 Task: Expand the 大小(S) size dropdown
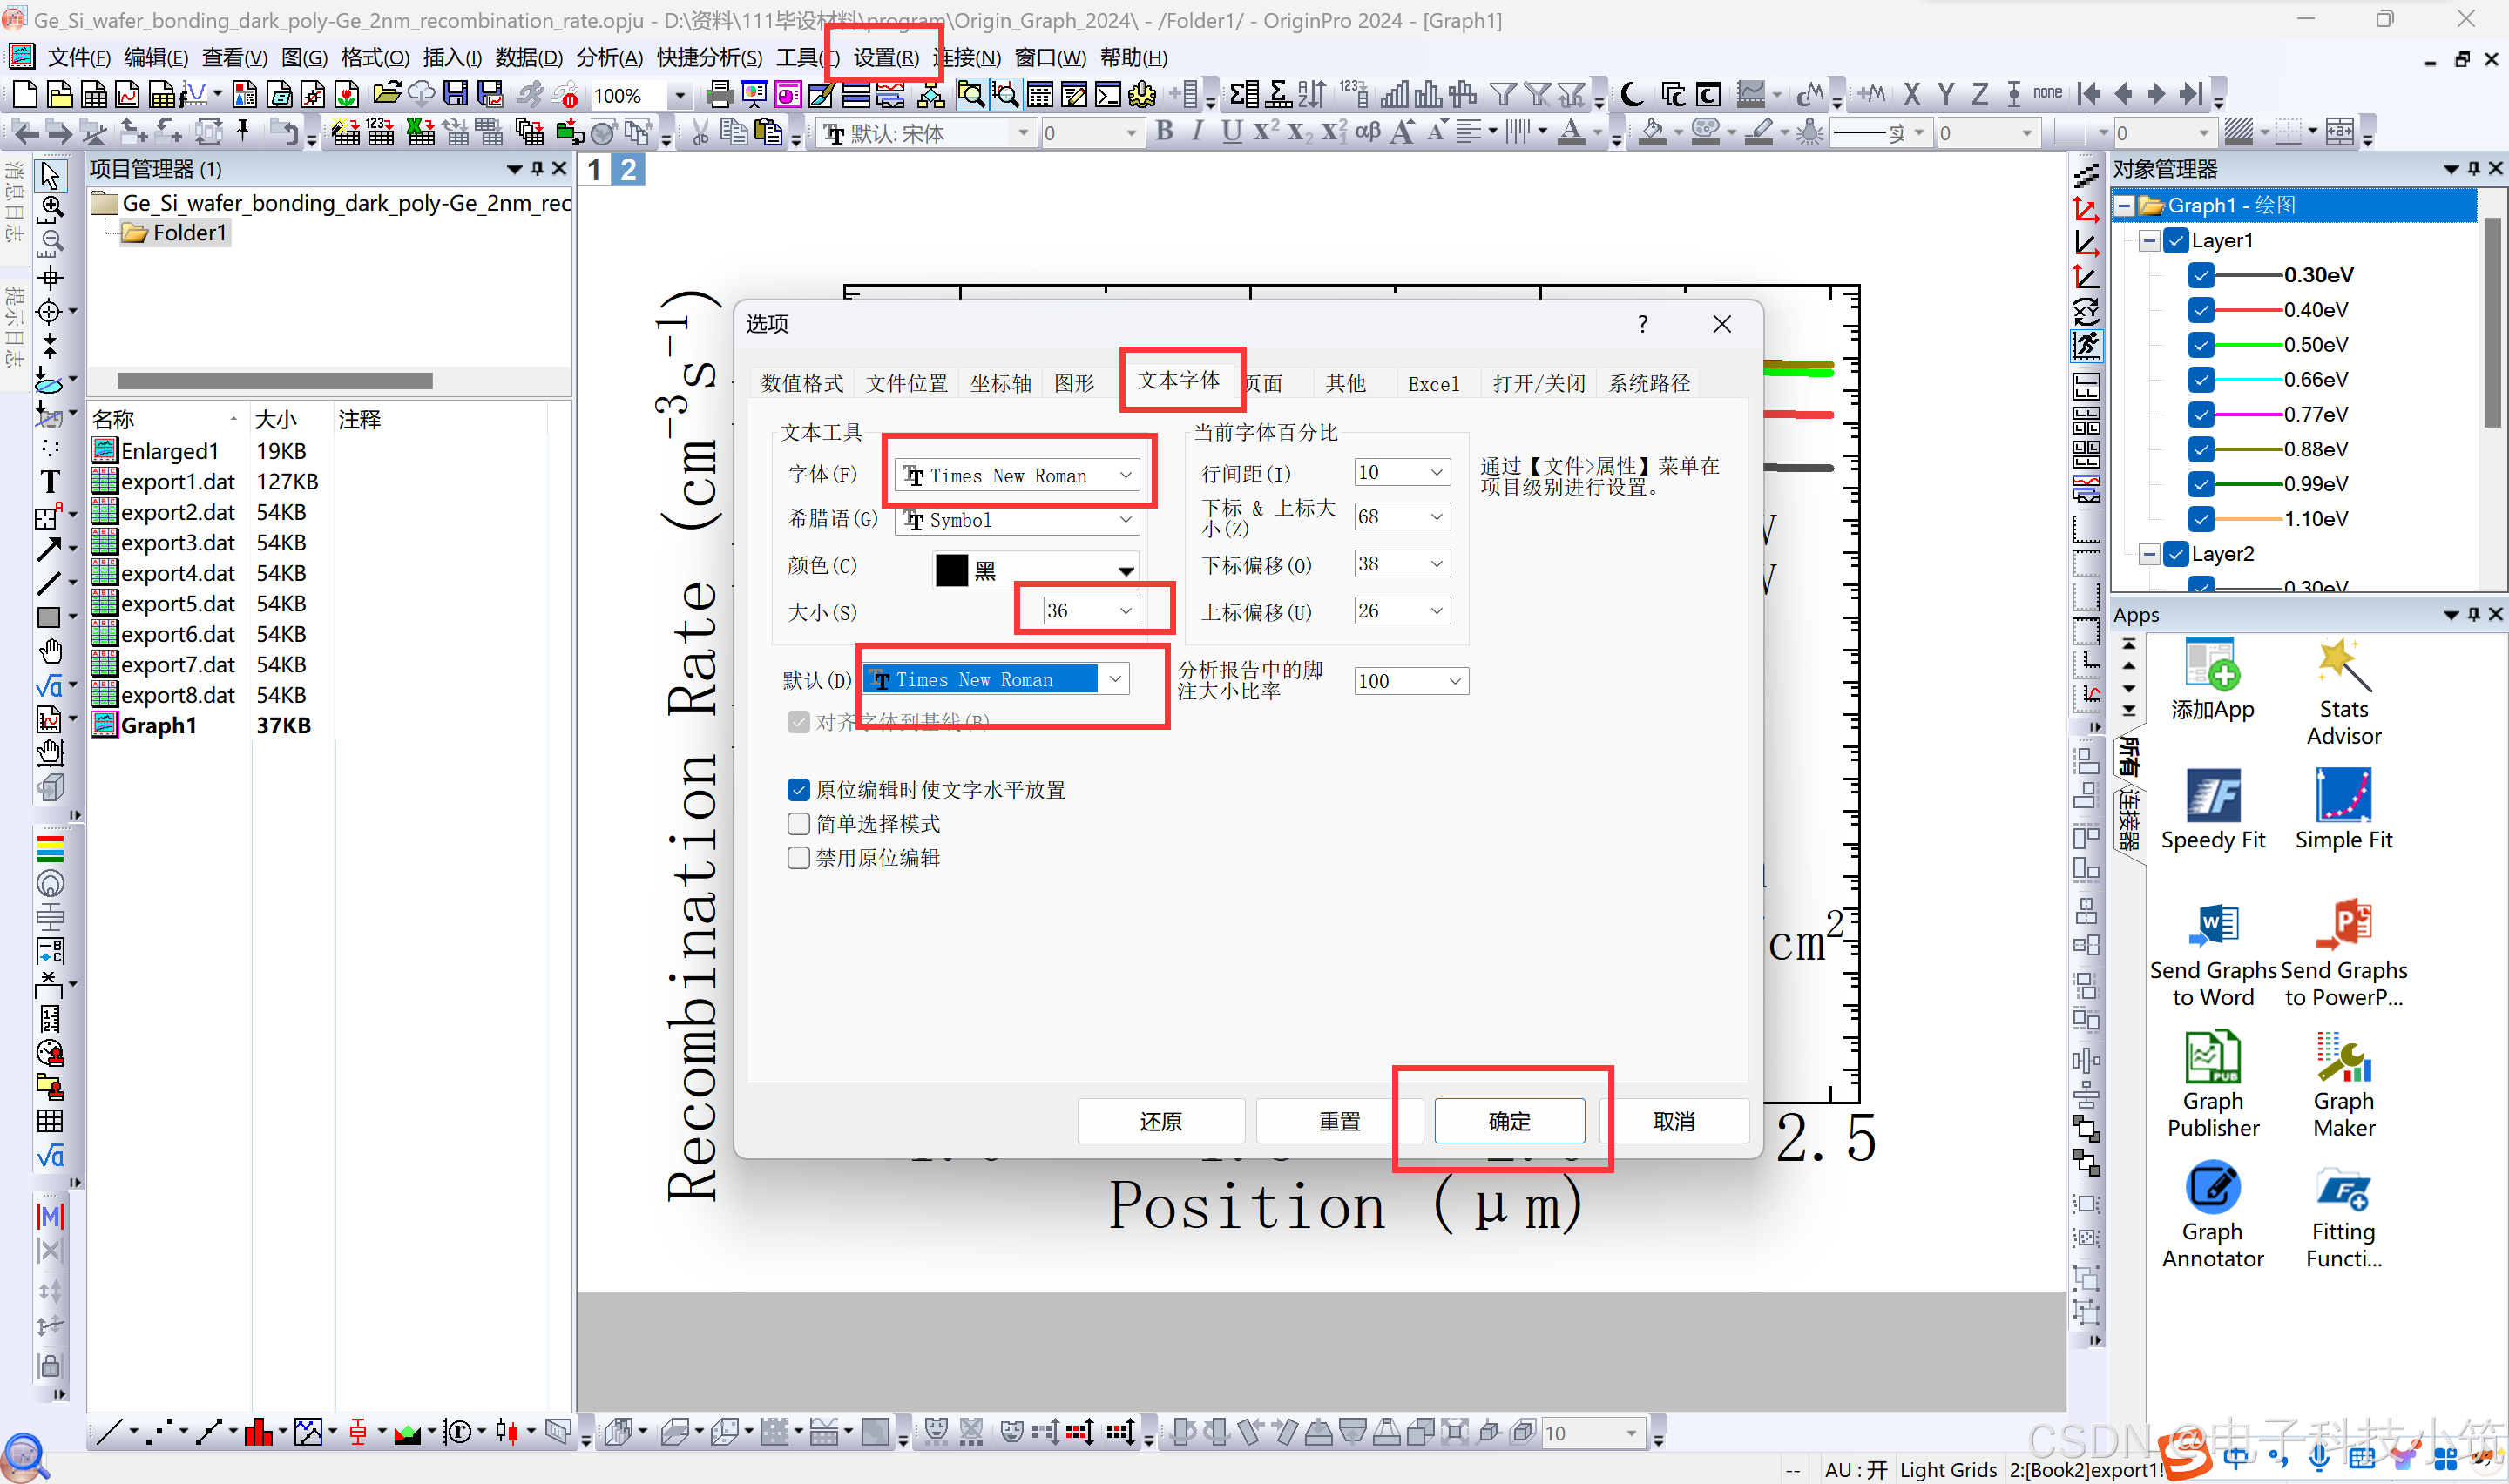click(1125, 611)
